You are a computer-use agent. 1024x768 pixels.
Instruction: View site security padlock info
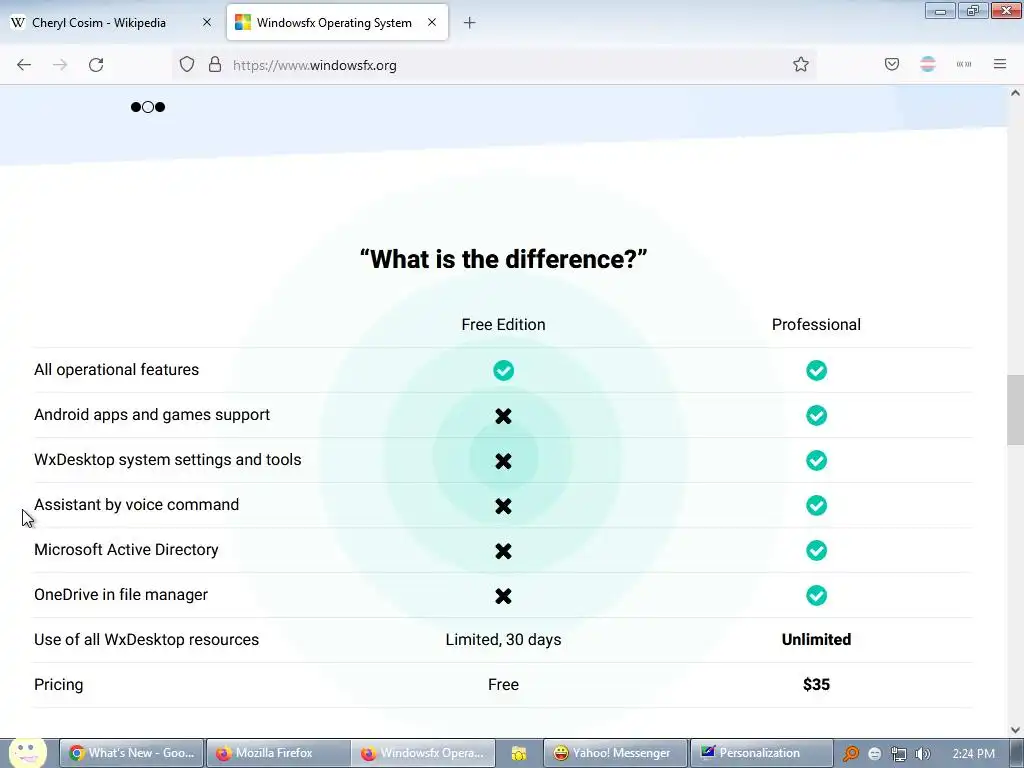tap(215, 65)
